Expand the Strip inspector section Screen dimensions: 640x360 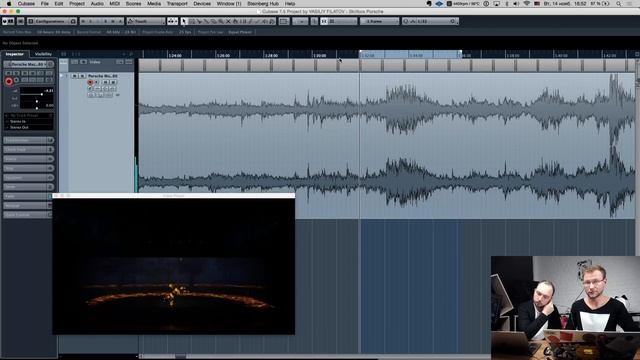(28, 168)
